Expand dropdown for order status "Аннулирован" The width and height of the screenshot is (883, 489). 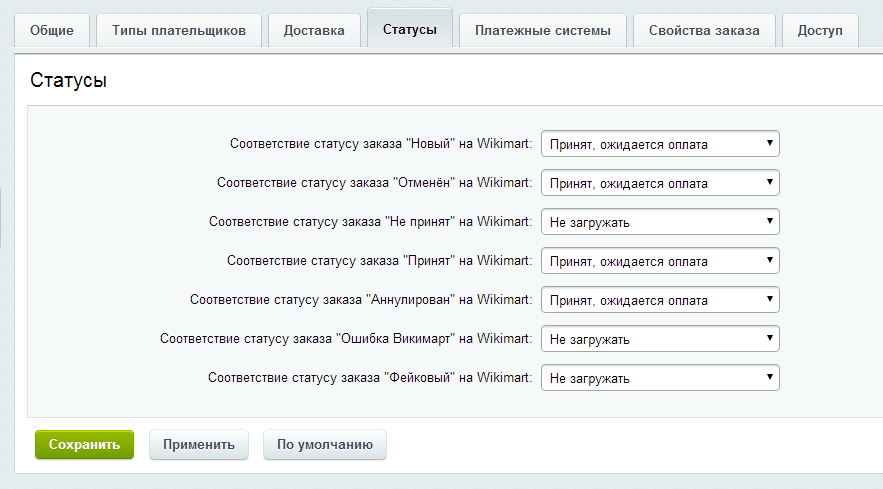(660, 300)
